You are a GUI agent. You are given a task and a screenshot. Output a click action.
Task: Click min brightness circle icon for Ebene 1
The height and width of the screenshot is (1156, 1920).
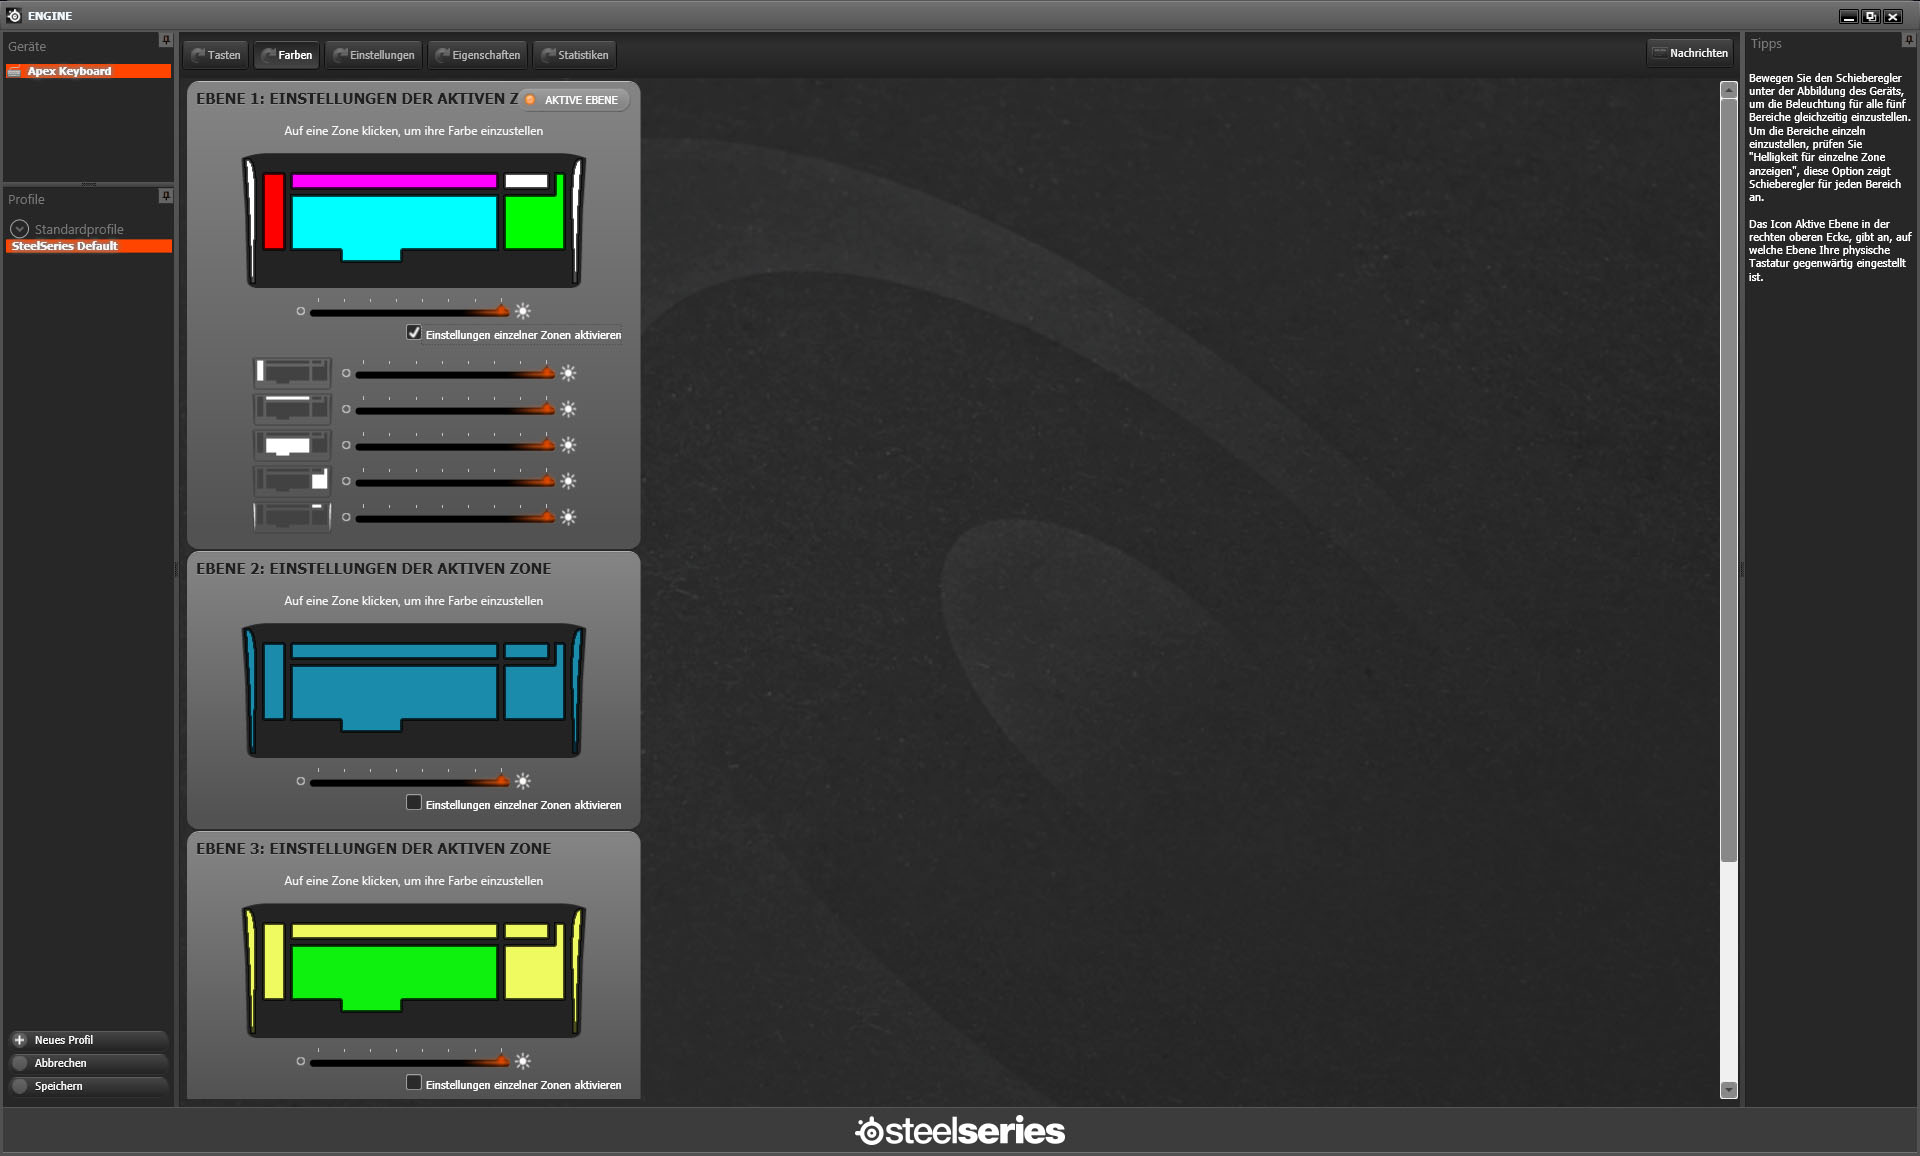(x=300, y=311)
